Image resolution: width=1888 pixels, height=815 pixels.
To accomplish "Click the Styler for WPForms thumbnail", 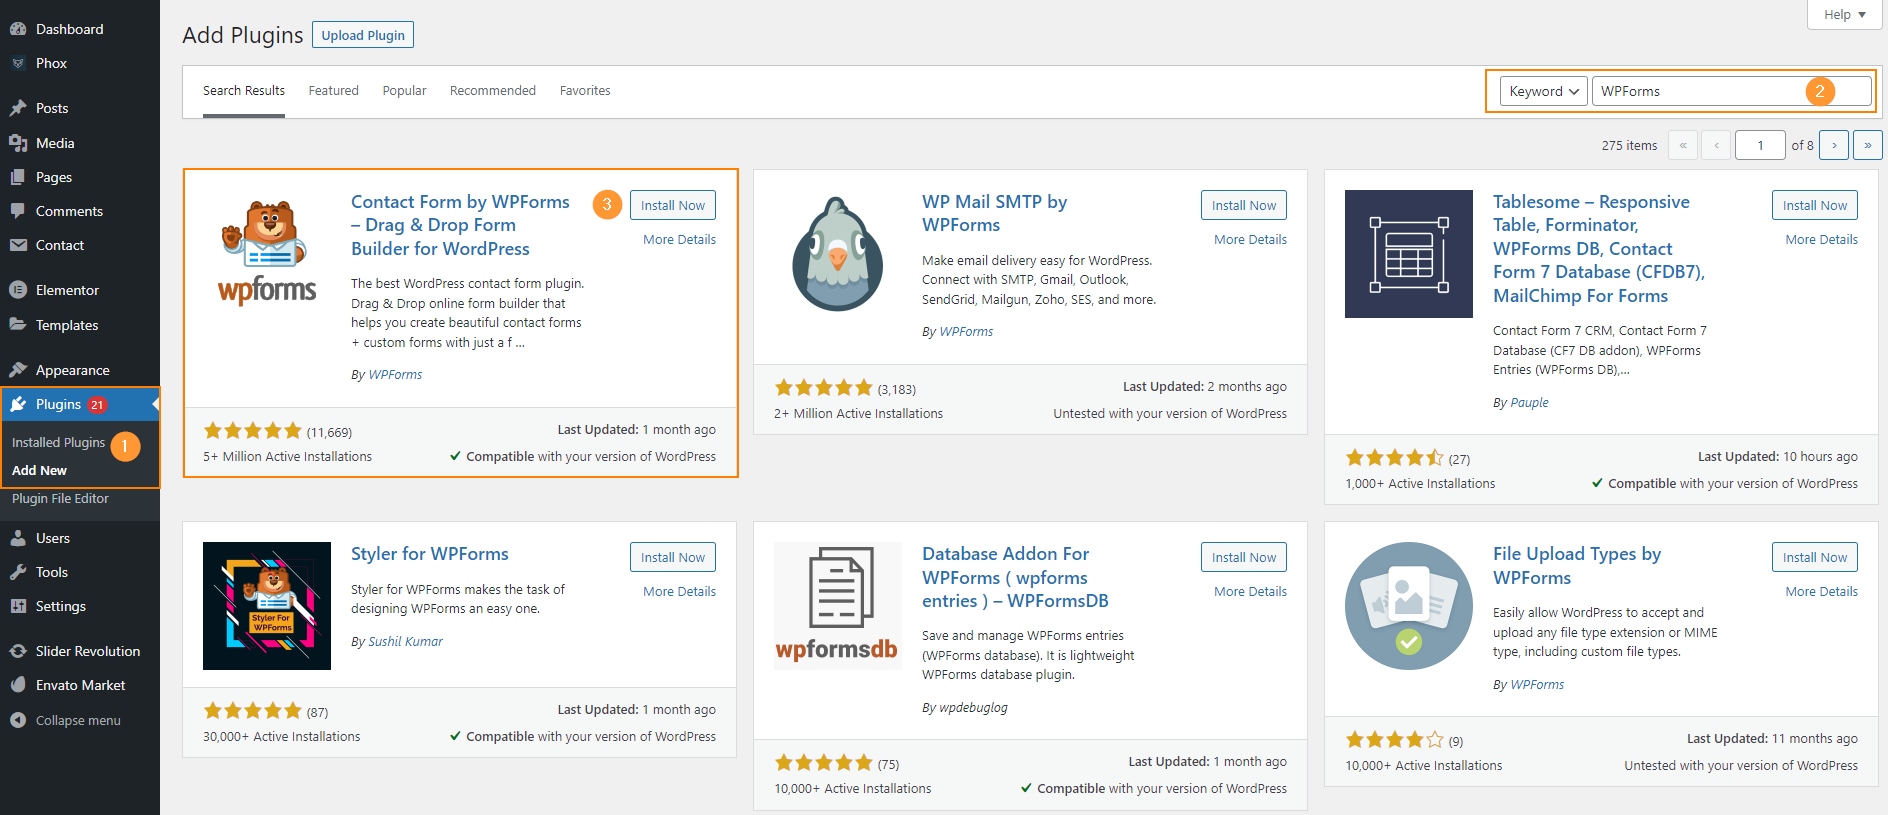I will pyautogui.click(x=267, y=606).
